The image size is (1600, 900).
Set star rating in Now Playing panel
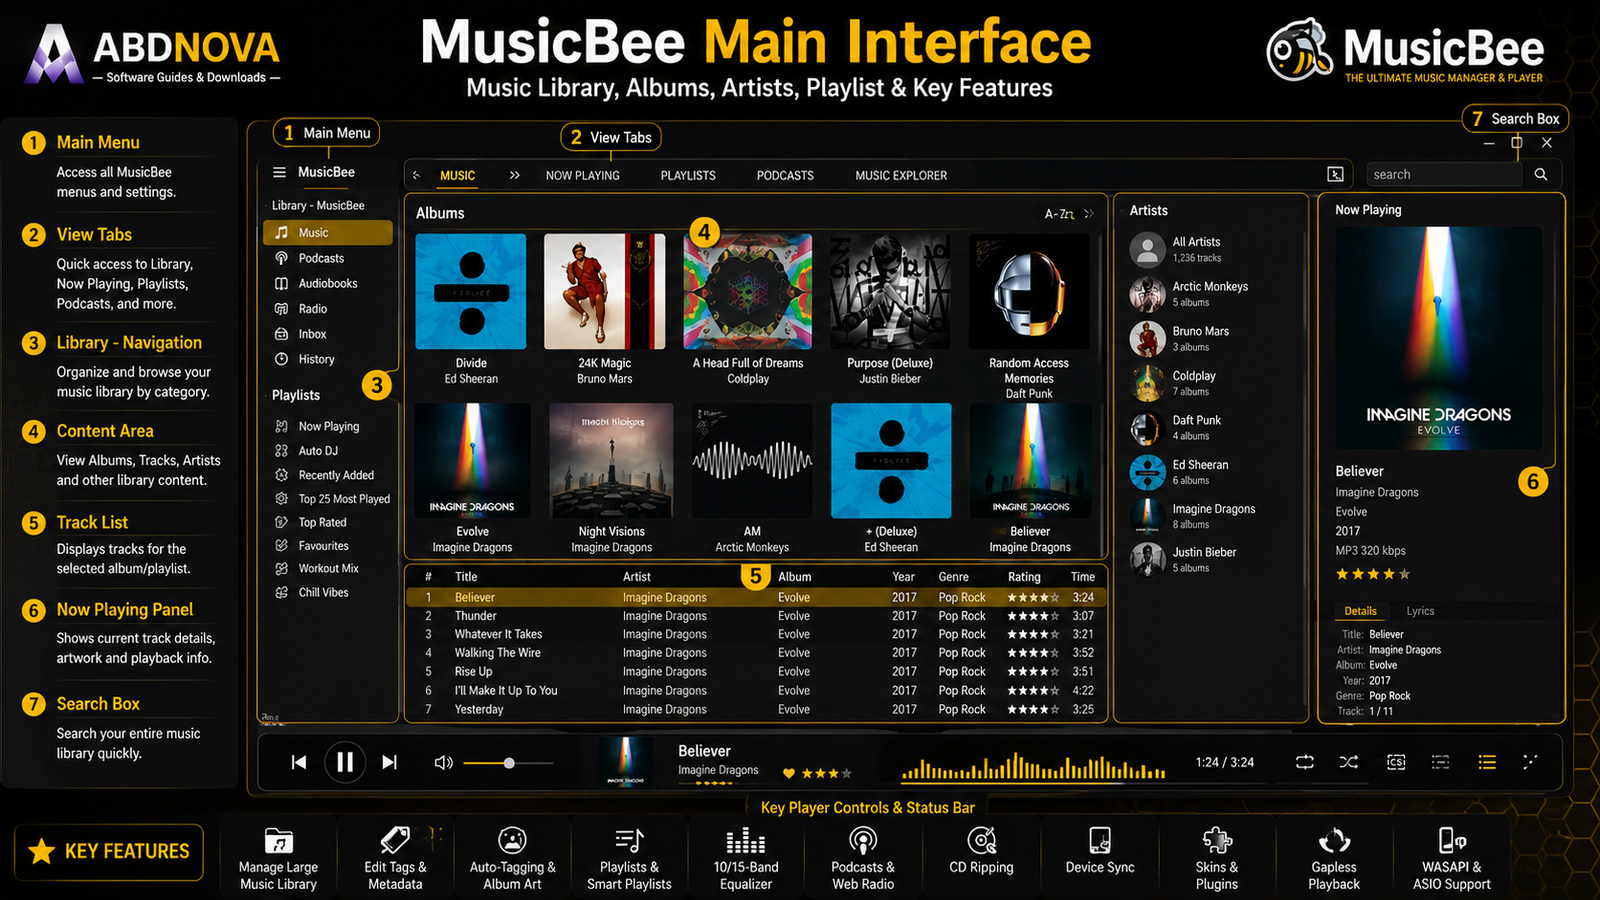click(1373, 574)
